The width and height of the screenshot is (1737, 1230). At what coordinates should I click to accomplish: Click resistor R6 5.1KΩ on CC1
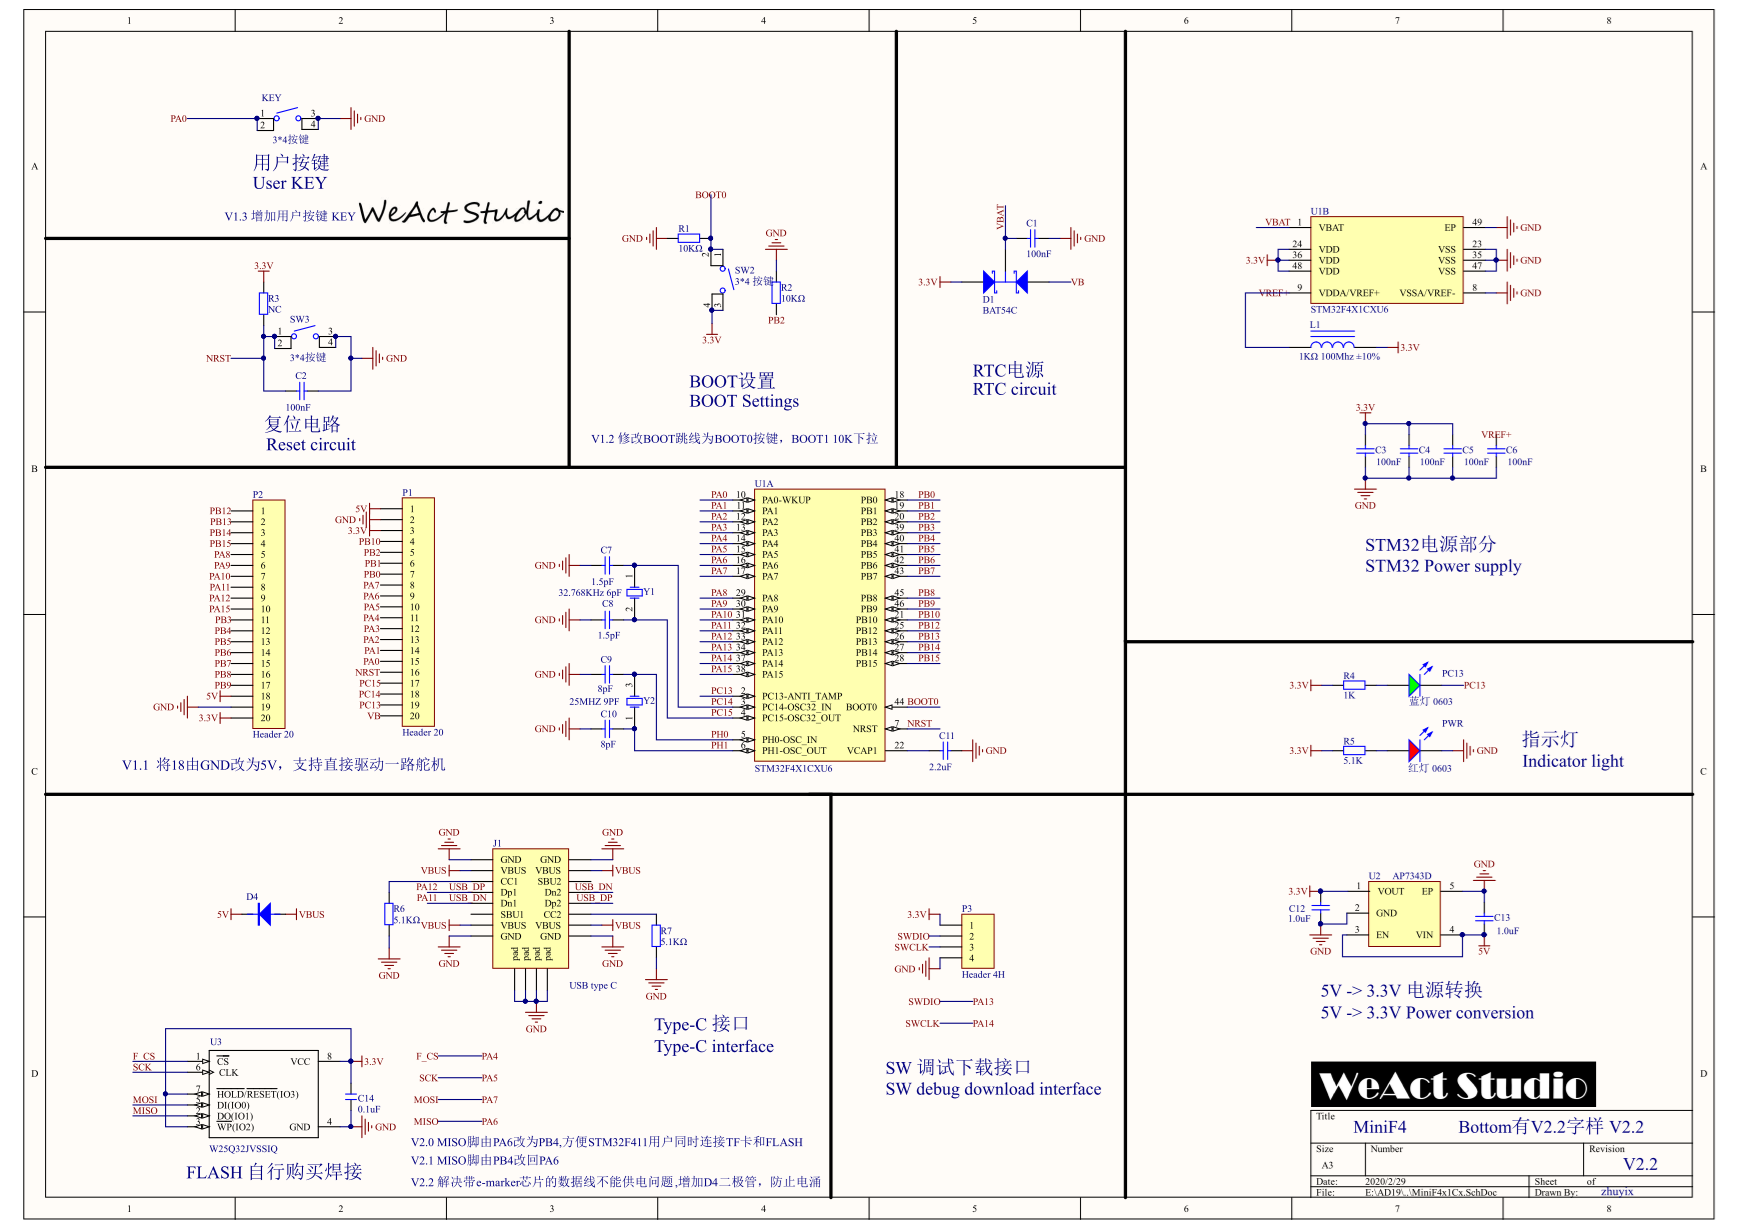(389, 914)
